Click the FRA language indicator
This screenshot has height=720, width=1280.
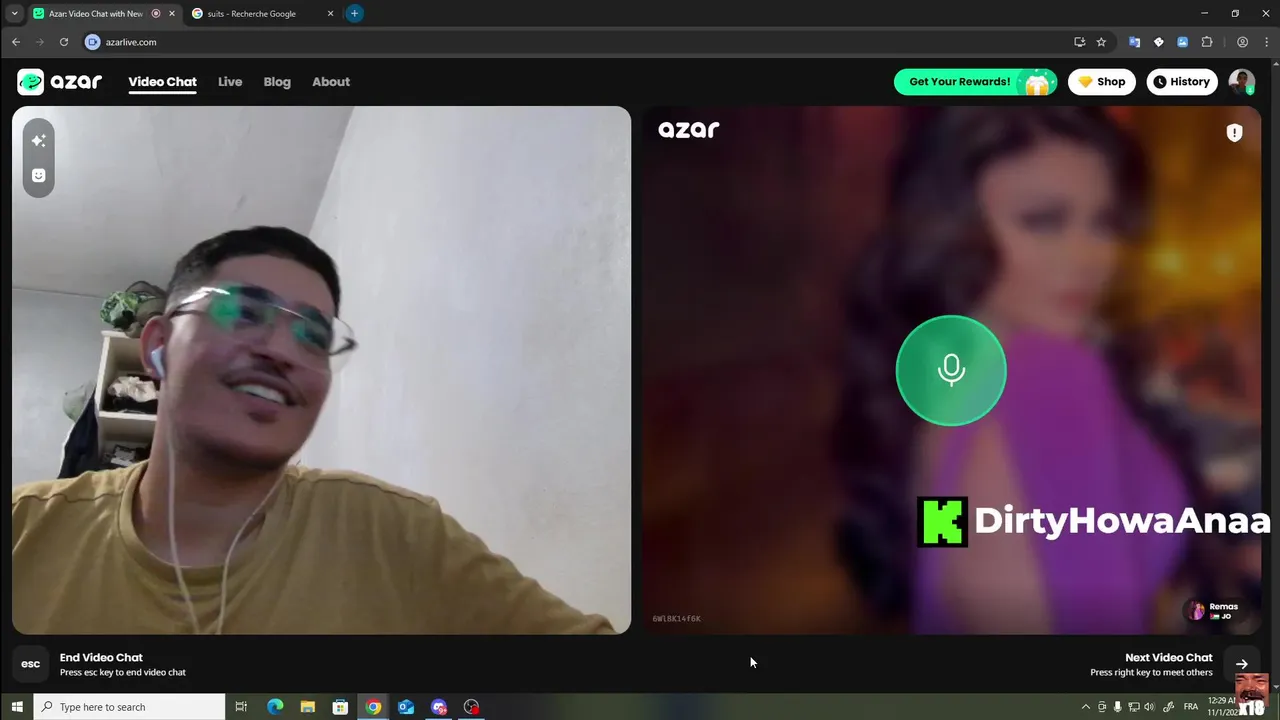[1191, 707]
